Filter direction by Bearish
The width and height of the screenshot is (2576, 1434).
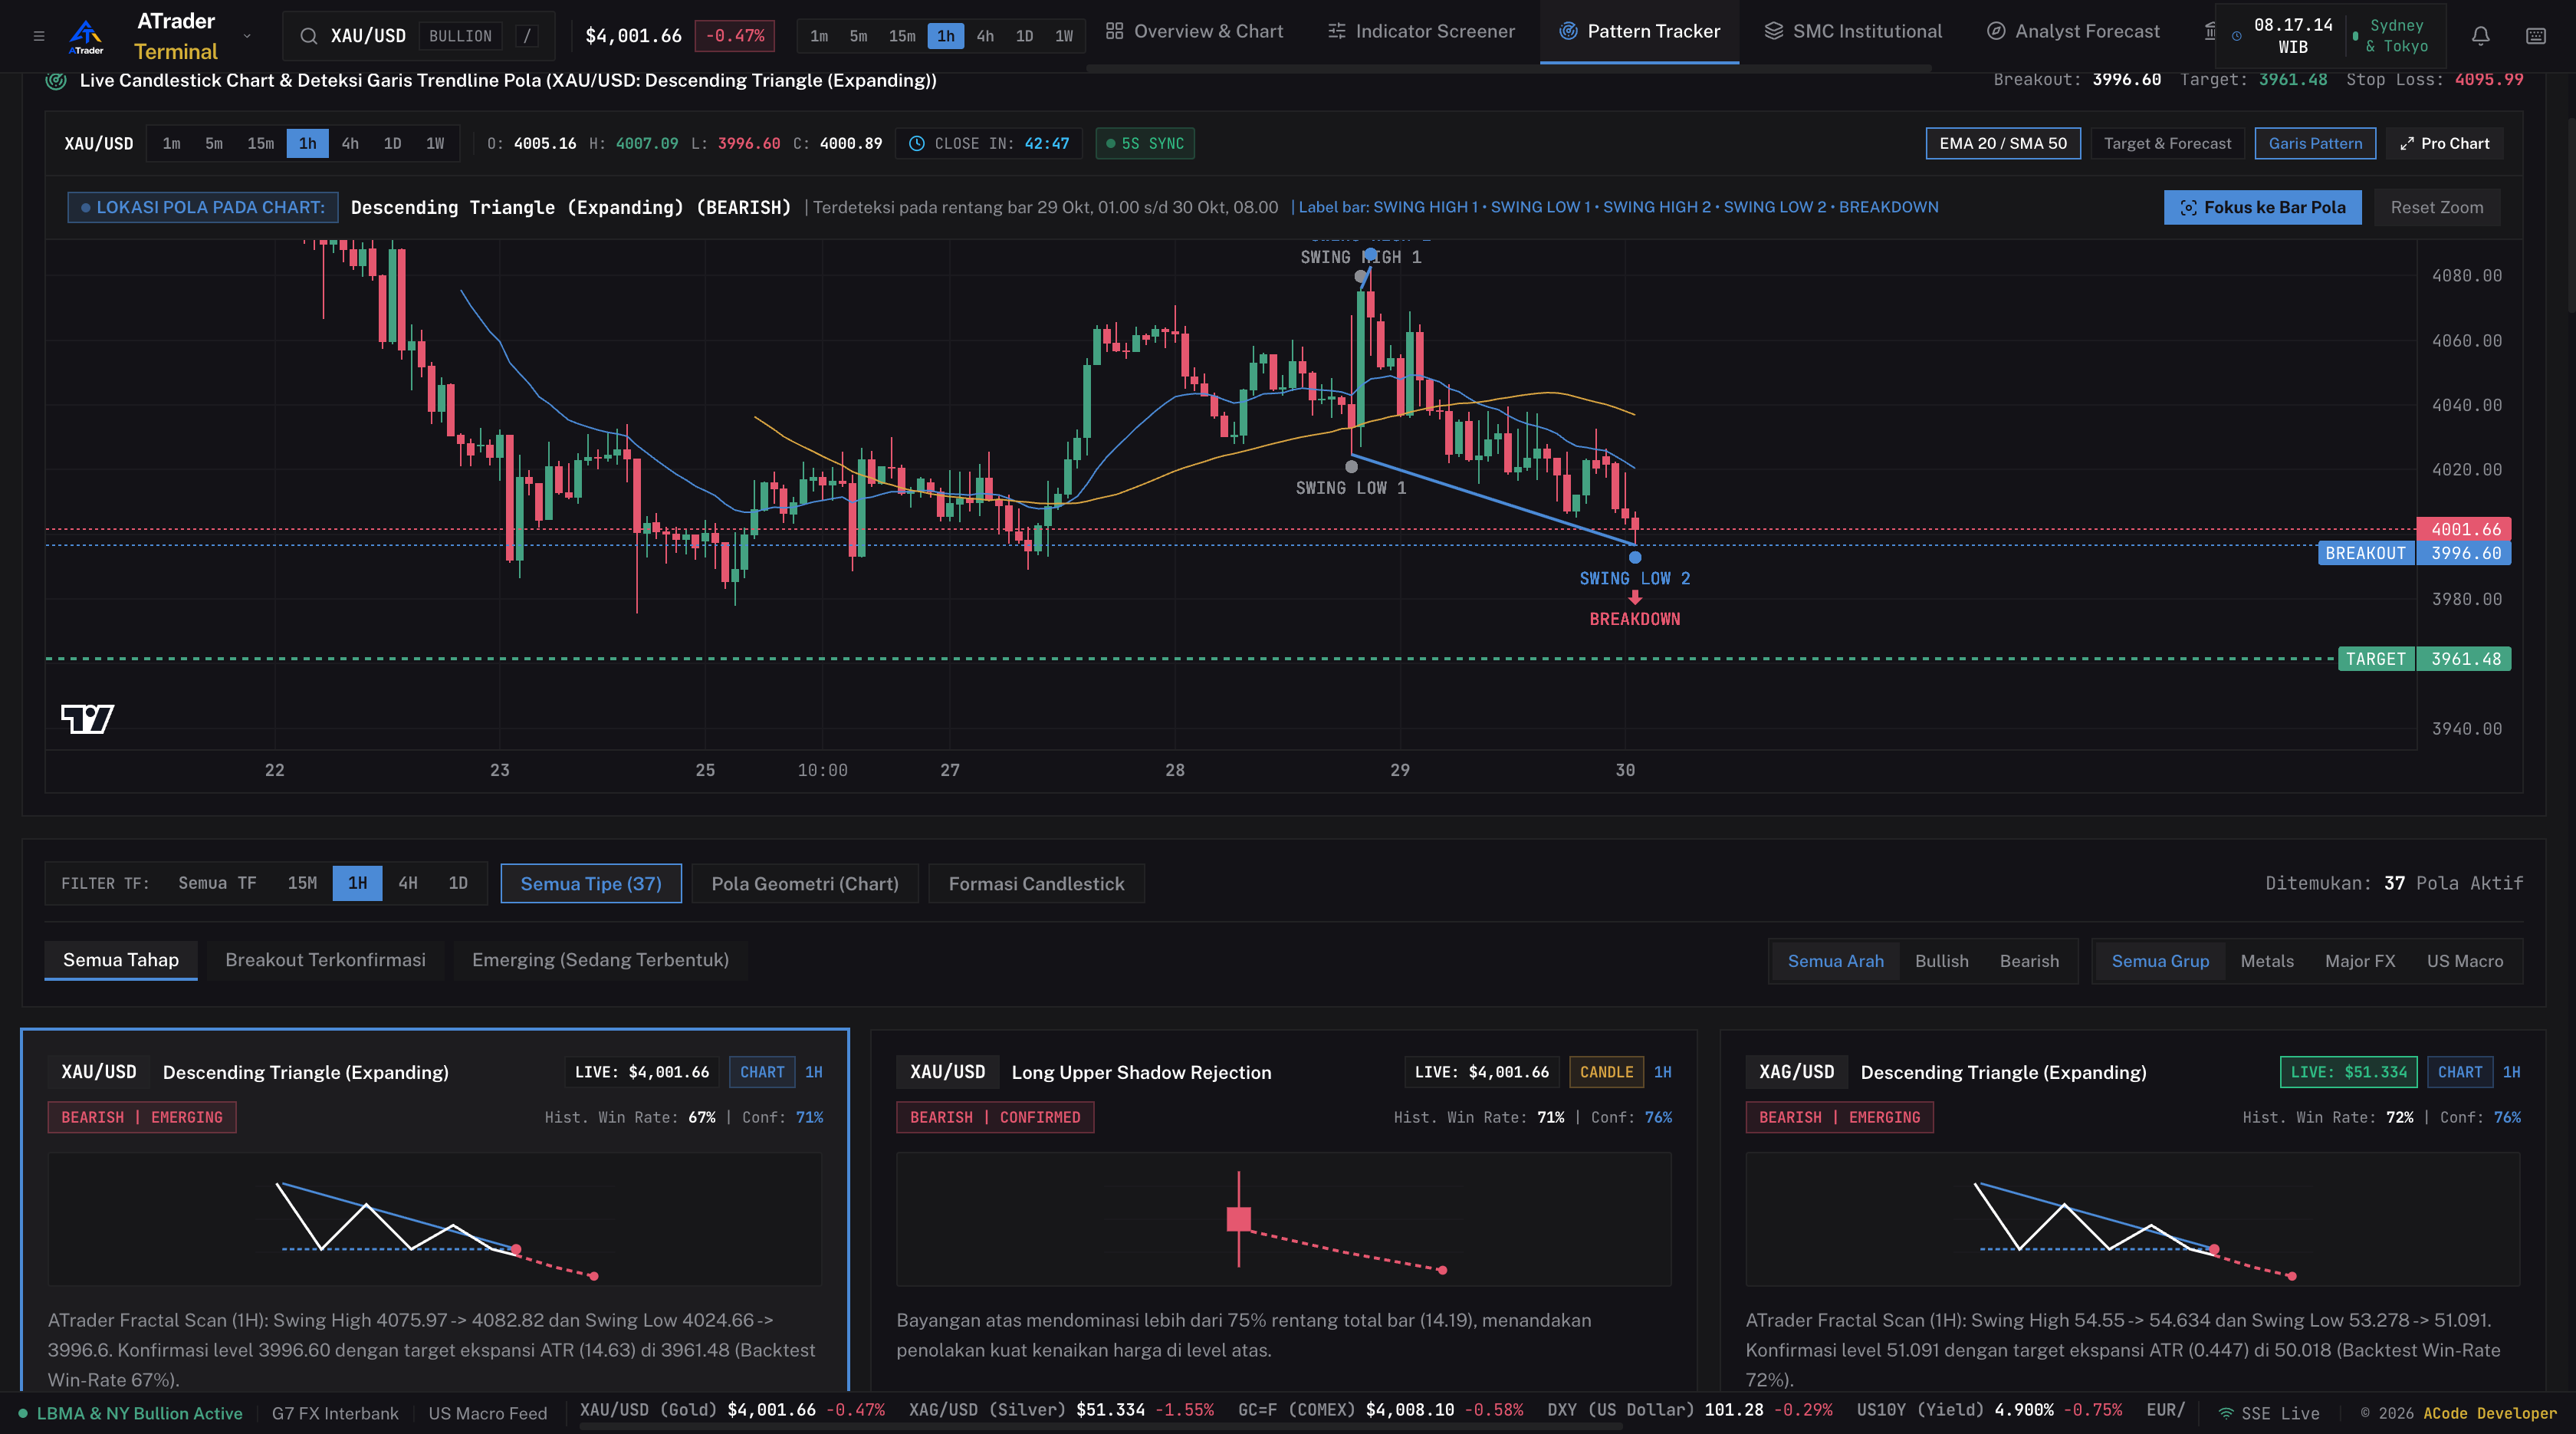point(2029,961)
